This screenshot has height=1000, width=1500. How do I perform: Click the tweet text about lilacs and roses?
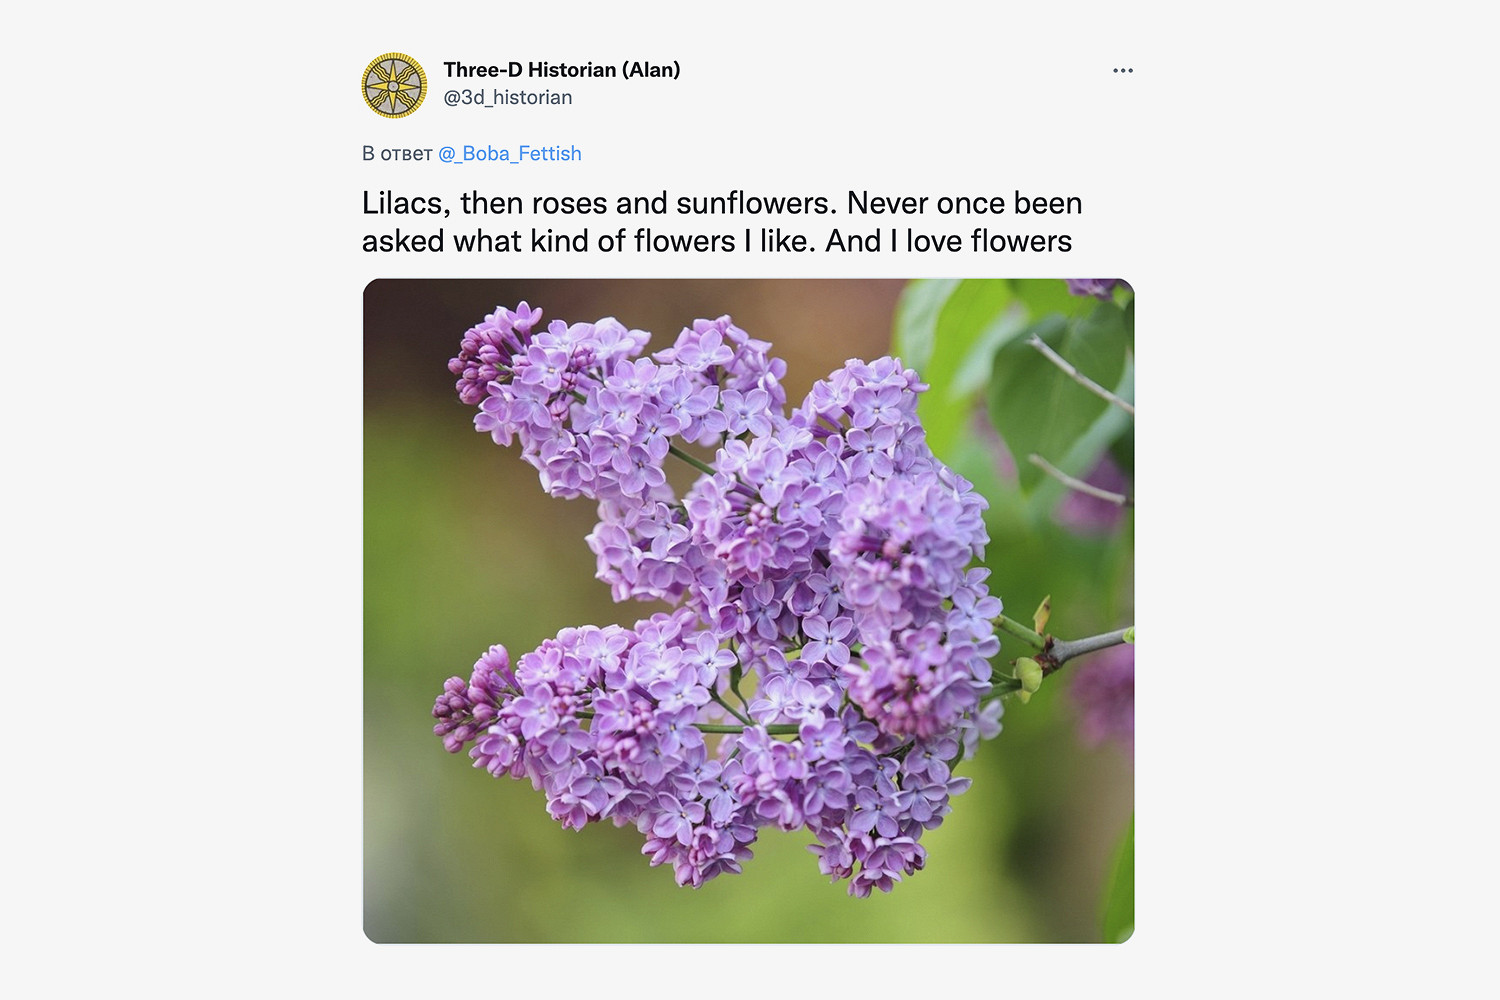722,222
